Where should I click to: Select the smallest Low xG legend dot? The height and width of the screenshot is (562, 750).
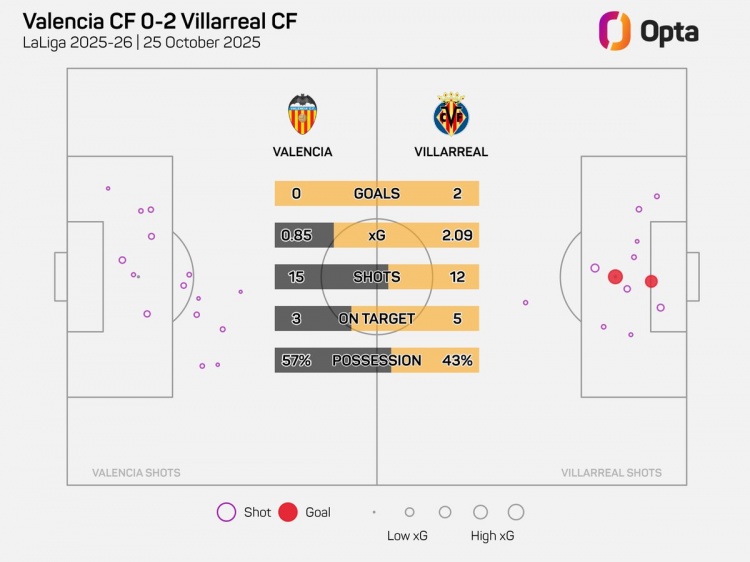pyautogui.click(x=374, y=512)
